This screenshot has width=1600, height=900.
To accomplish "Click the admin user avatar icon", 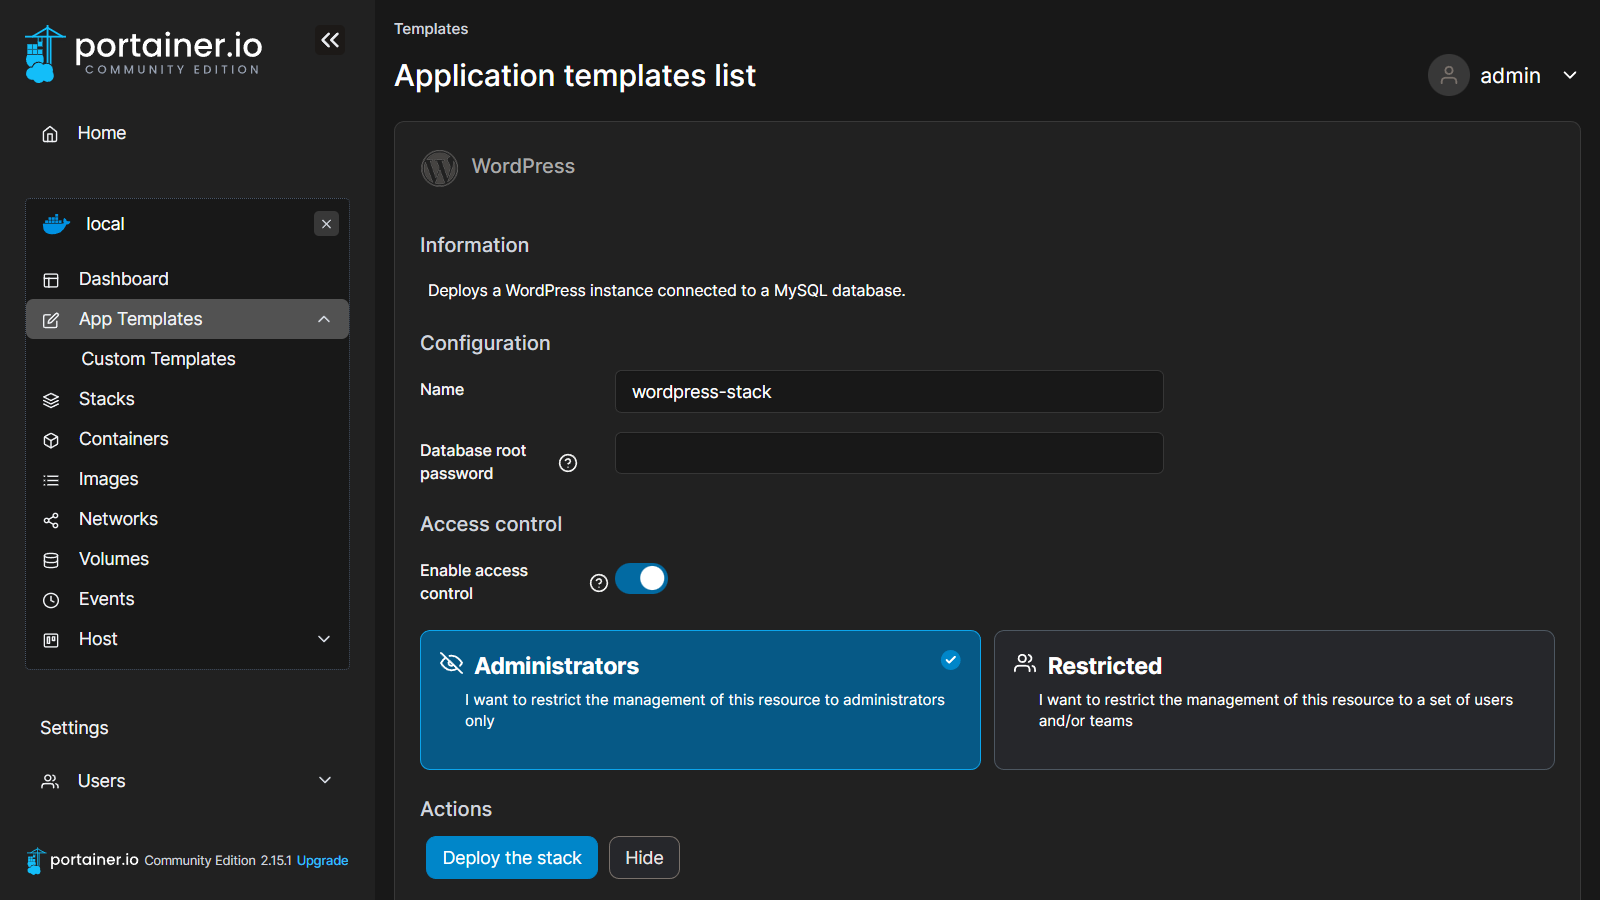I will click(1448, 75).
